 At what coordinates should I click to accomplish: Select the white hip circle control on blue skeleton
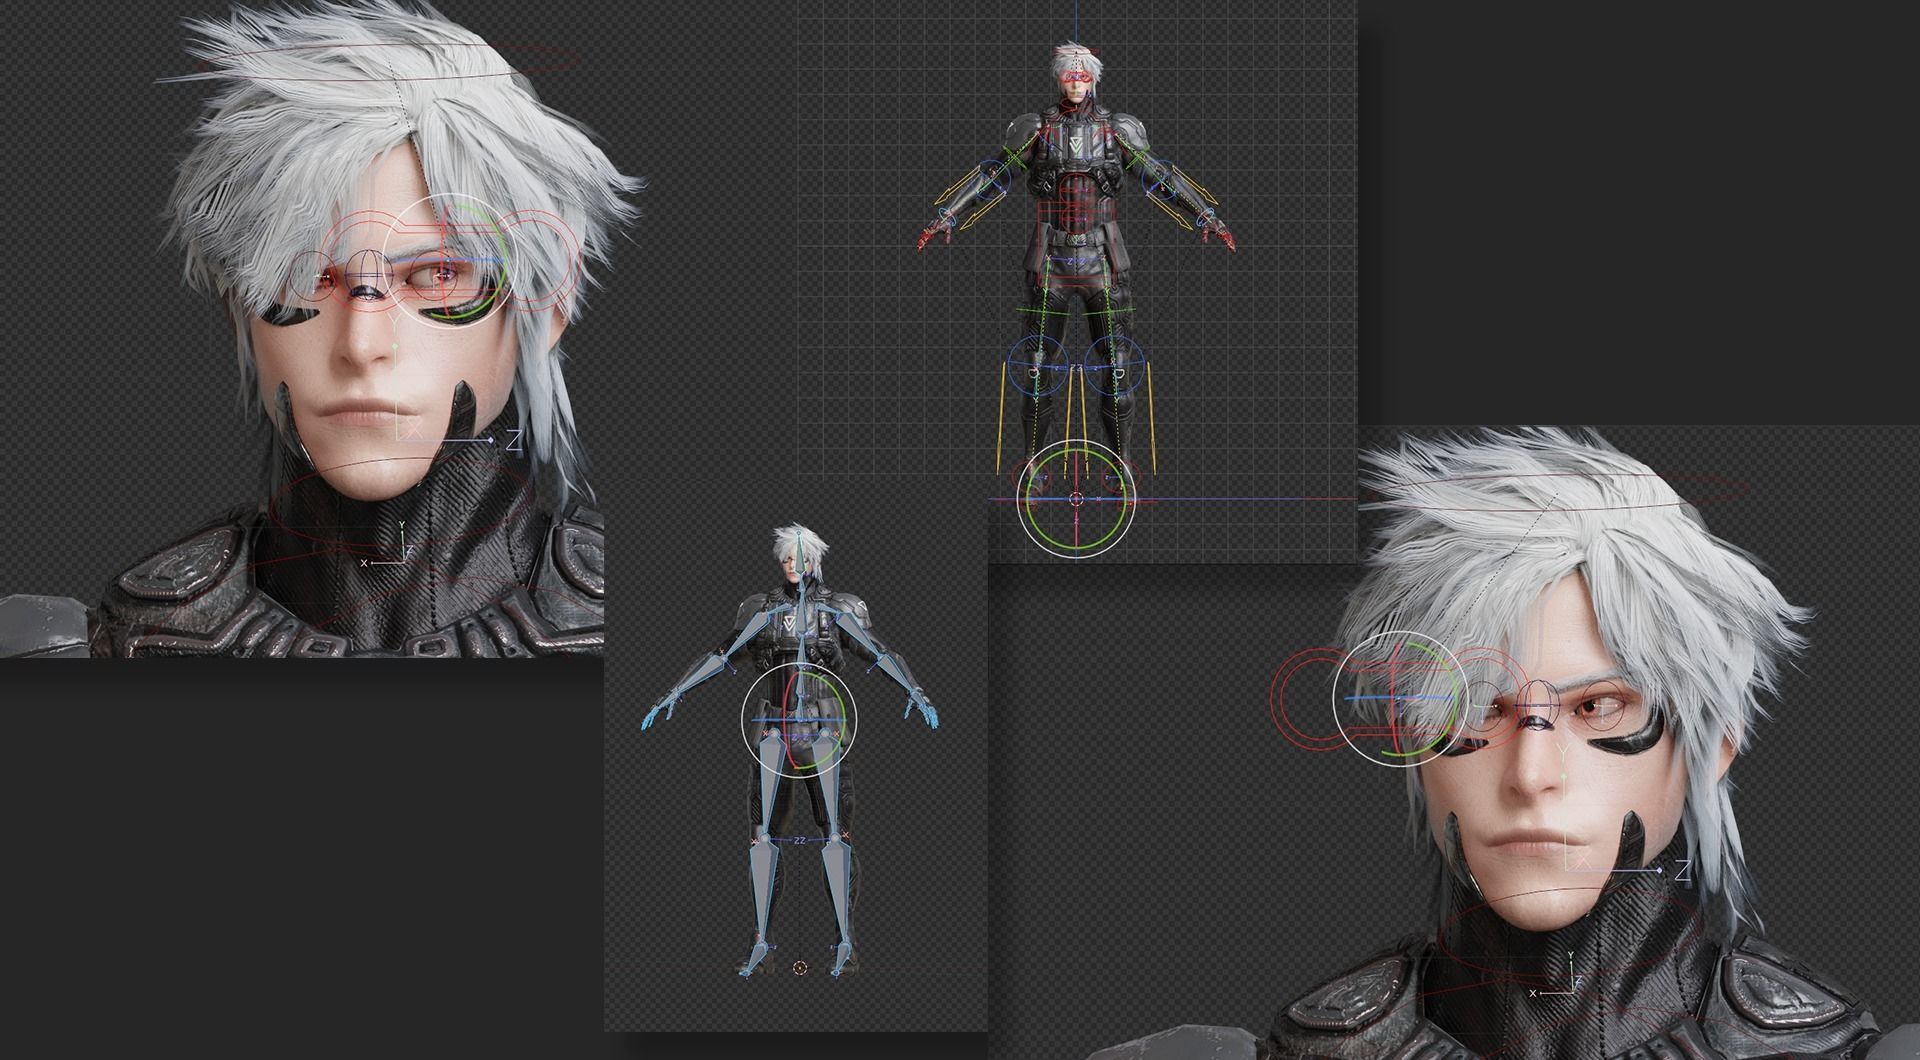click(x=798, y=720)
